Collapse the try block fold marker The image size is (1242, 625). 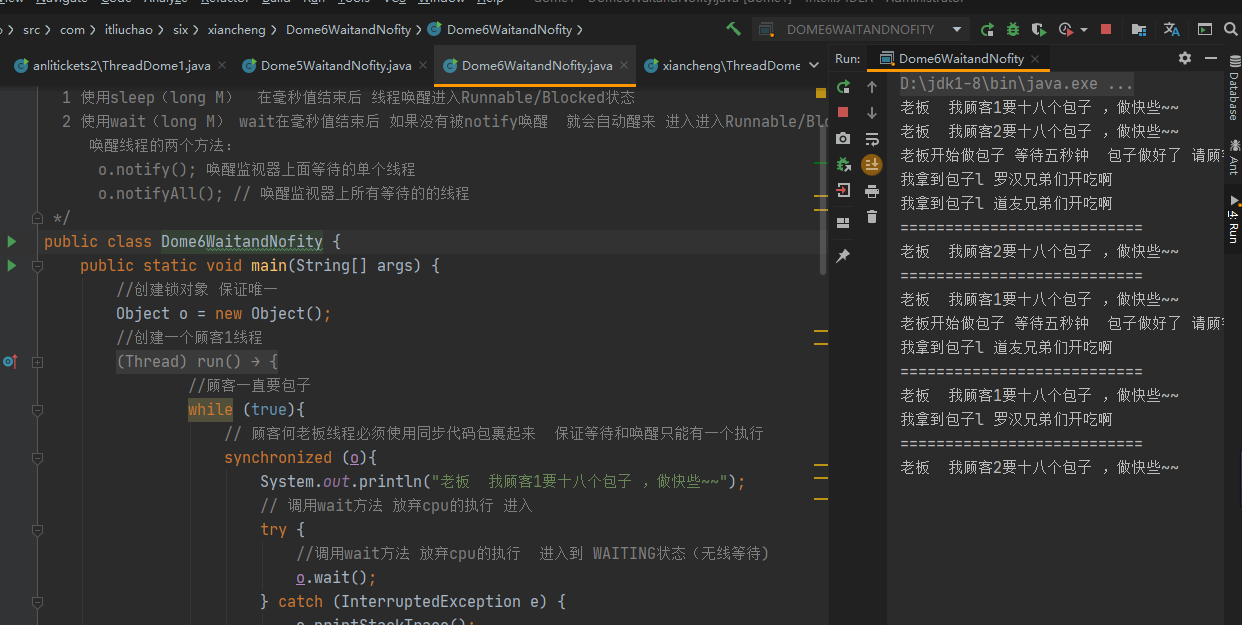(x=37, y=530)
